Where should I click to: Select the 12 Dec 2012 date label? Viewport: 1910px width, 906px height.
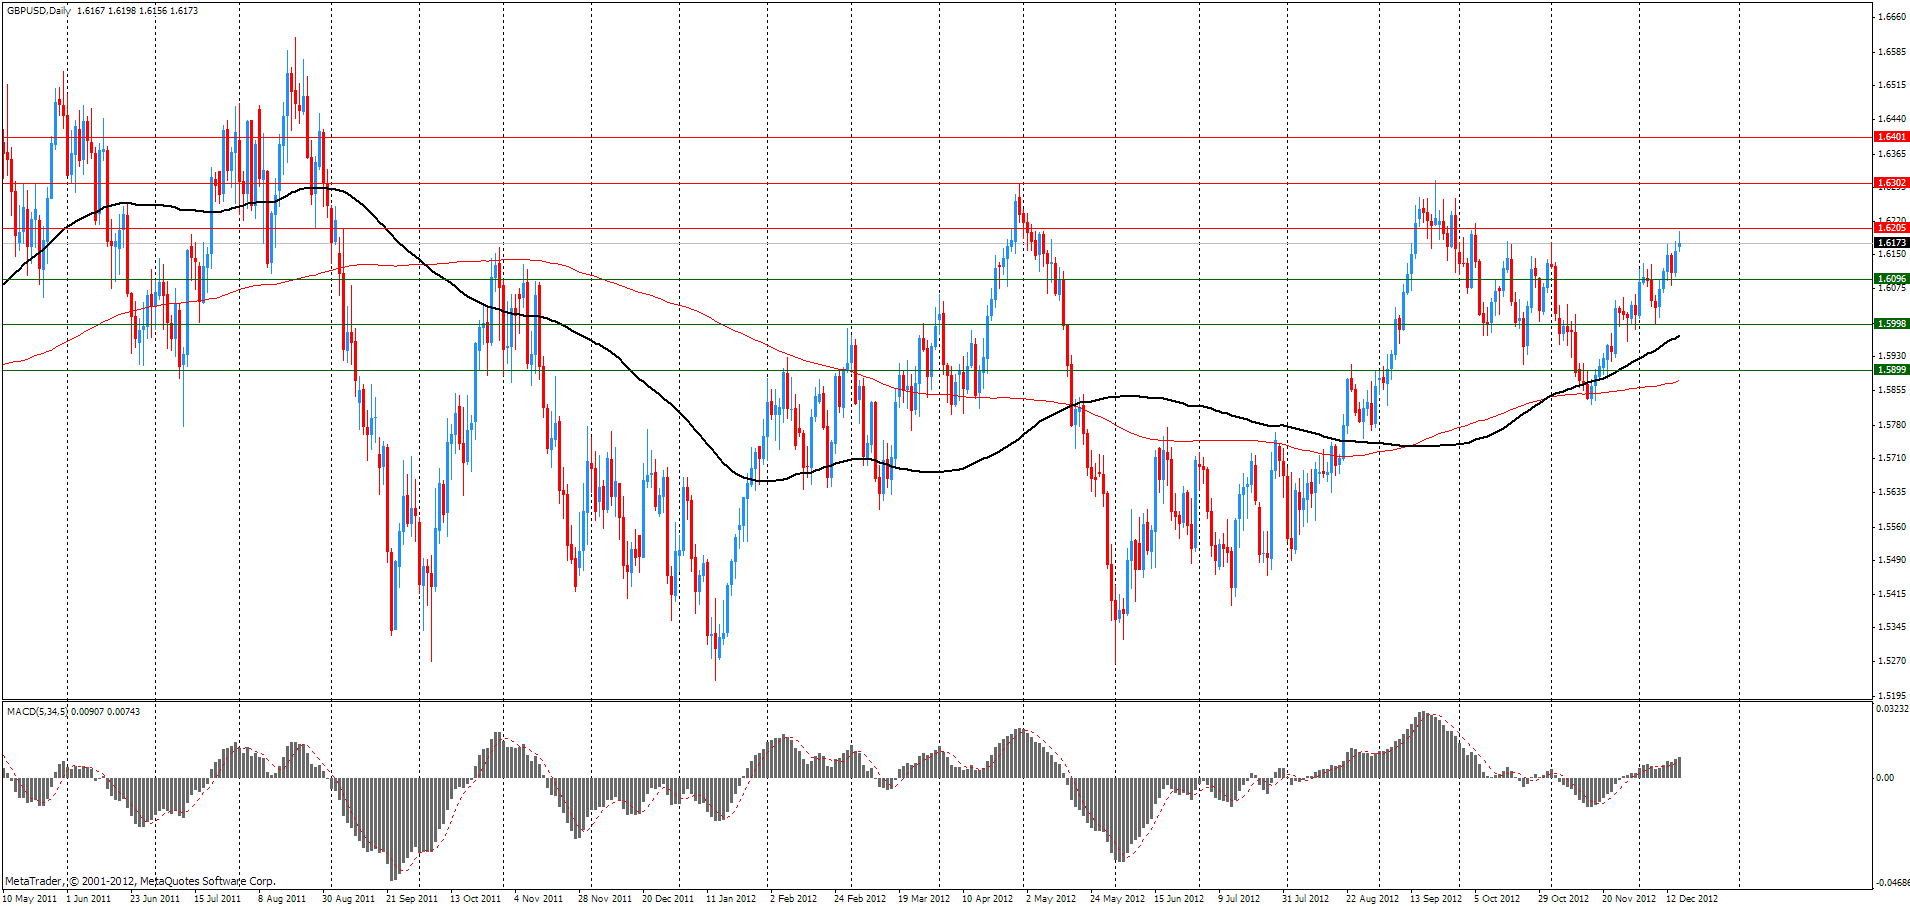pyautogui.click(x=1691, y=898)
